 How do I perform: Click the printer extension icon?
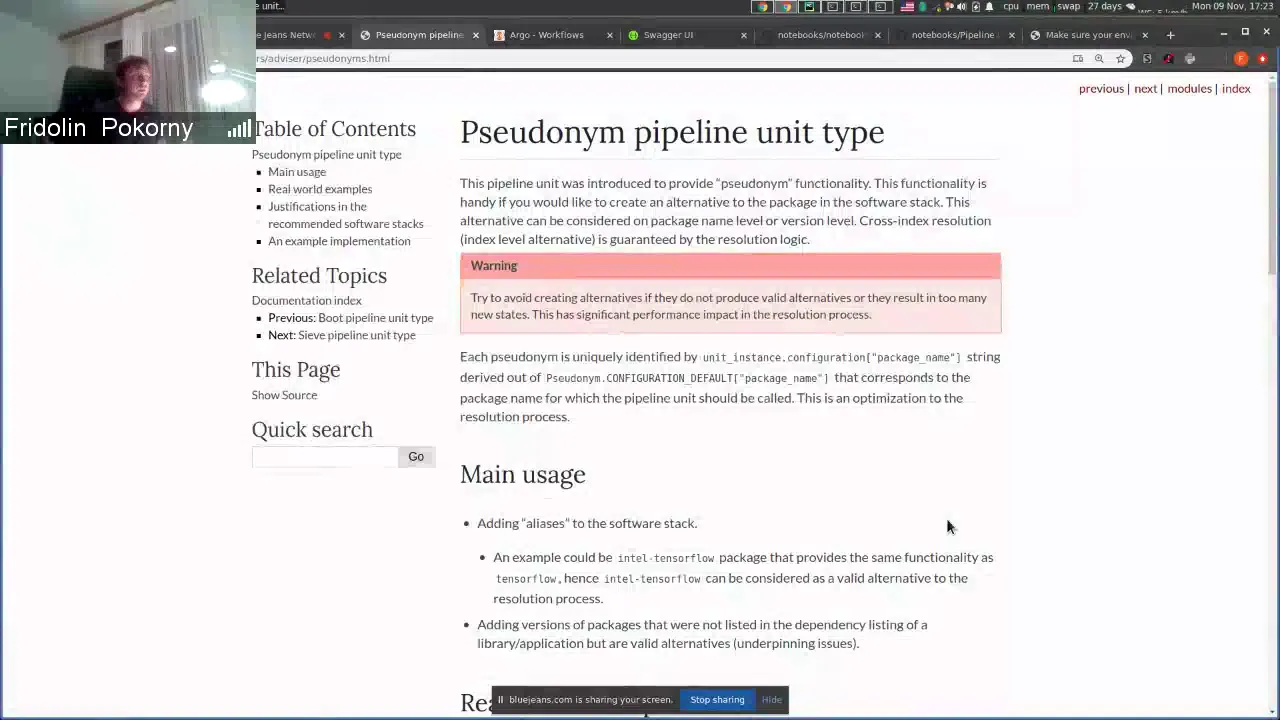pyautogui.click(x=1190, y=59)
